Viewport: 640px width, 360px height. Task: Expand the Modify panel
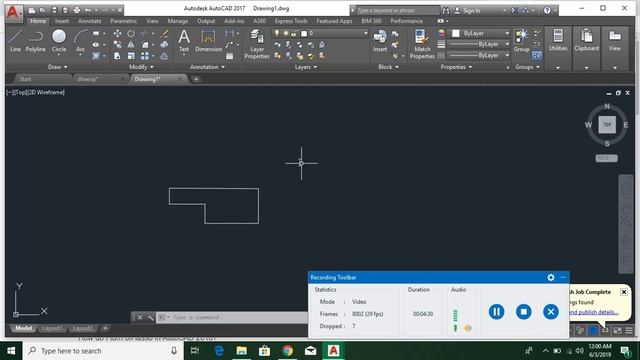coord(141,67)
